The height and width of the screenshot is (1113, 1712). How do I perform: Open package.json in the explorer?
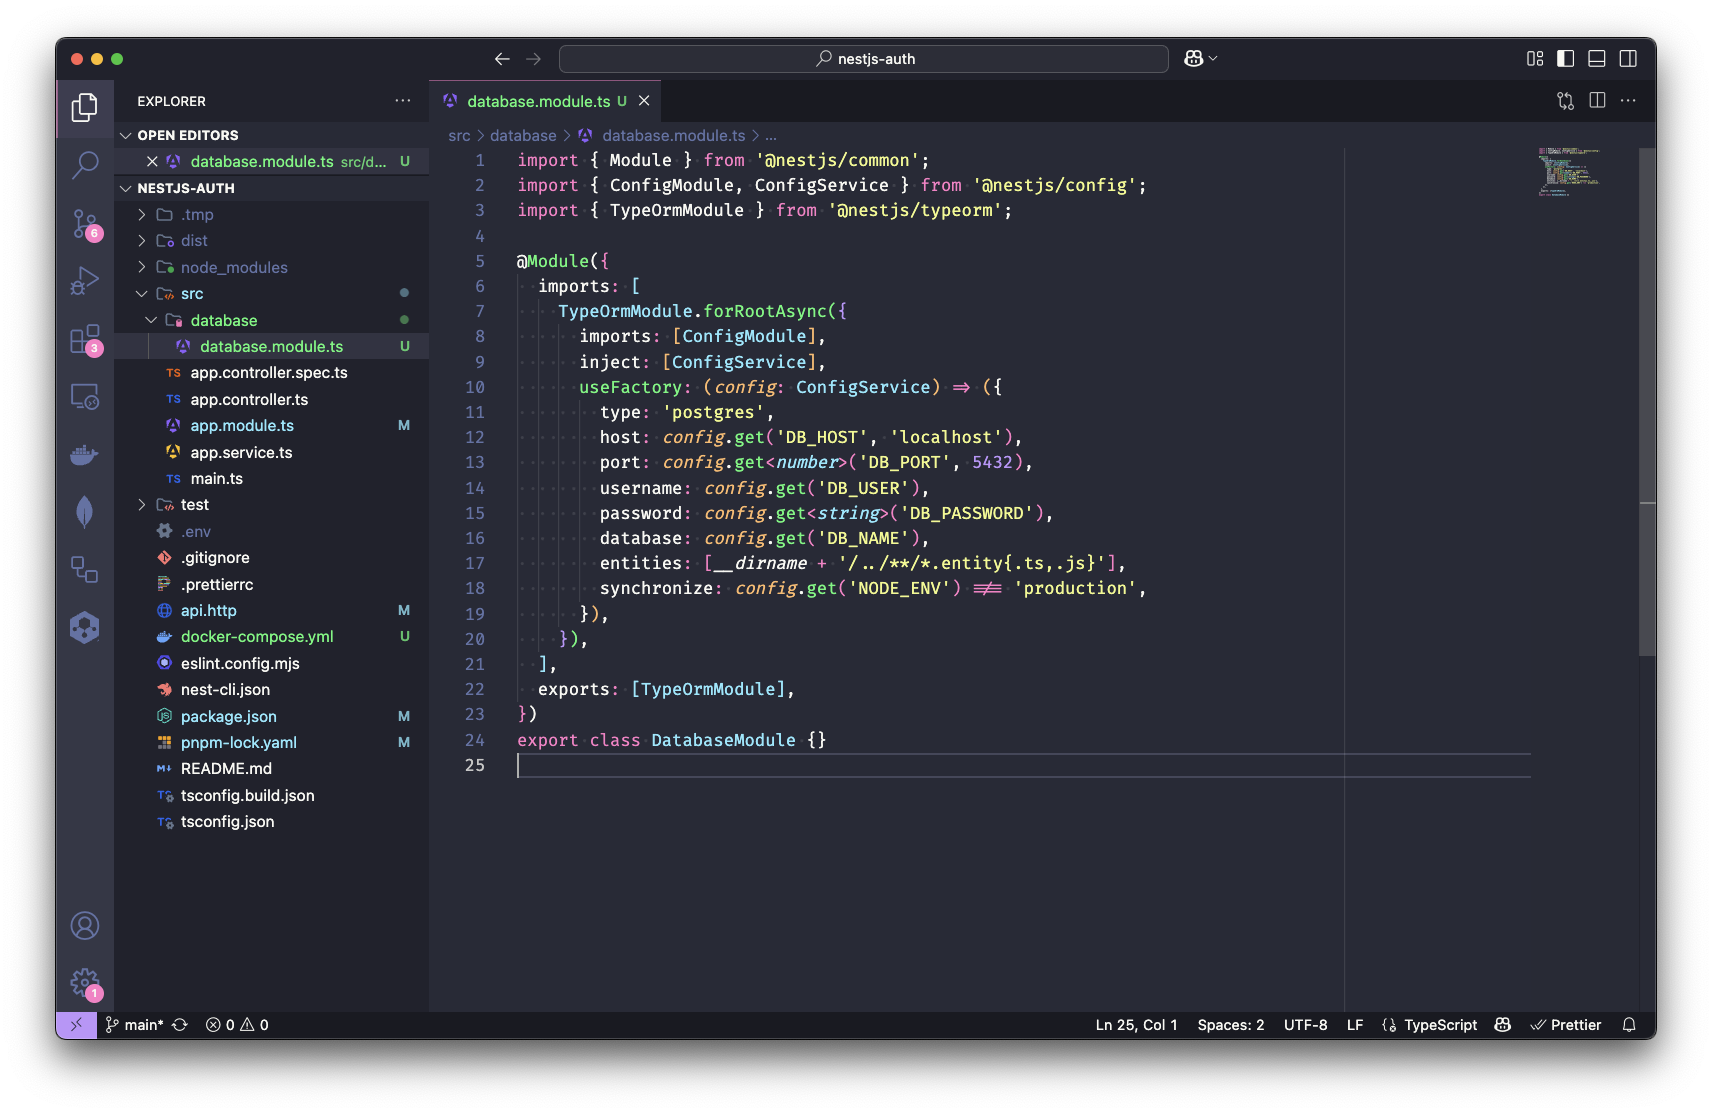(272, 716)
